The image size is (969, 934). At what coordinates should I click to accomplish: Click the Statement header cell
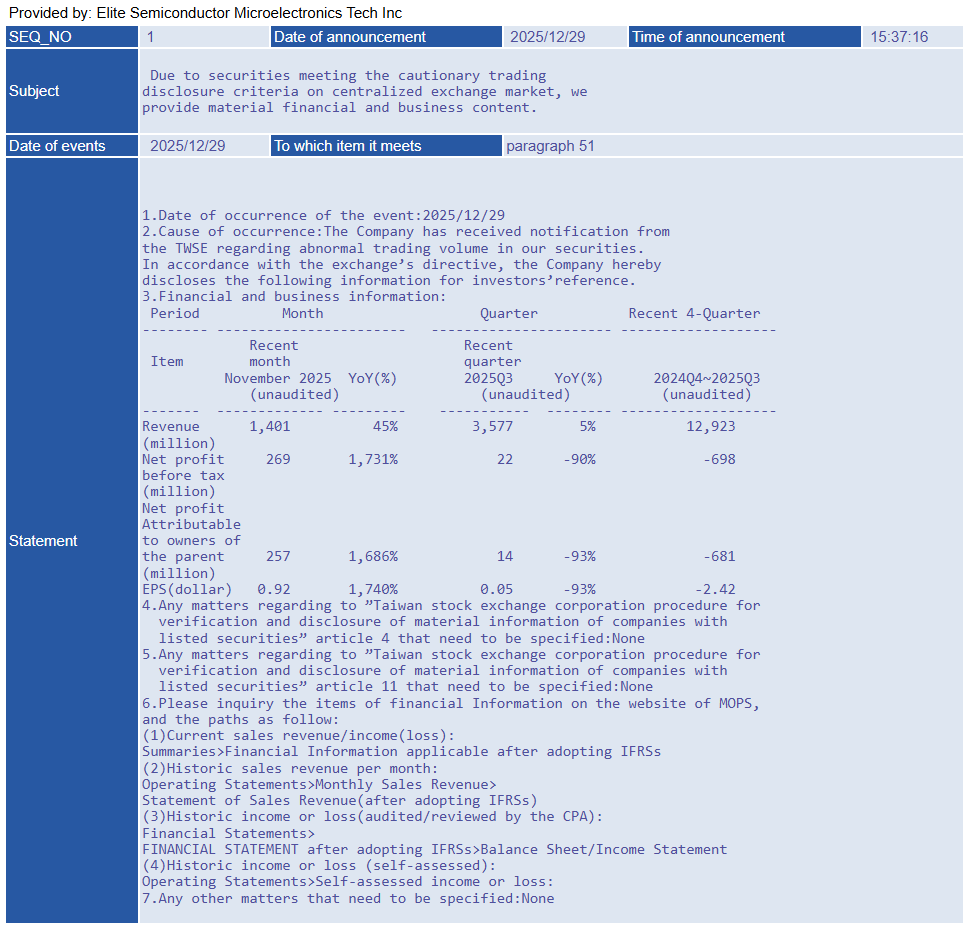click(72, 540)
